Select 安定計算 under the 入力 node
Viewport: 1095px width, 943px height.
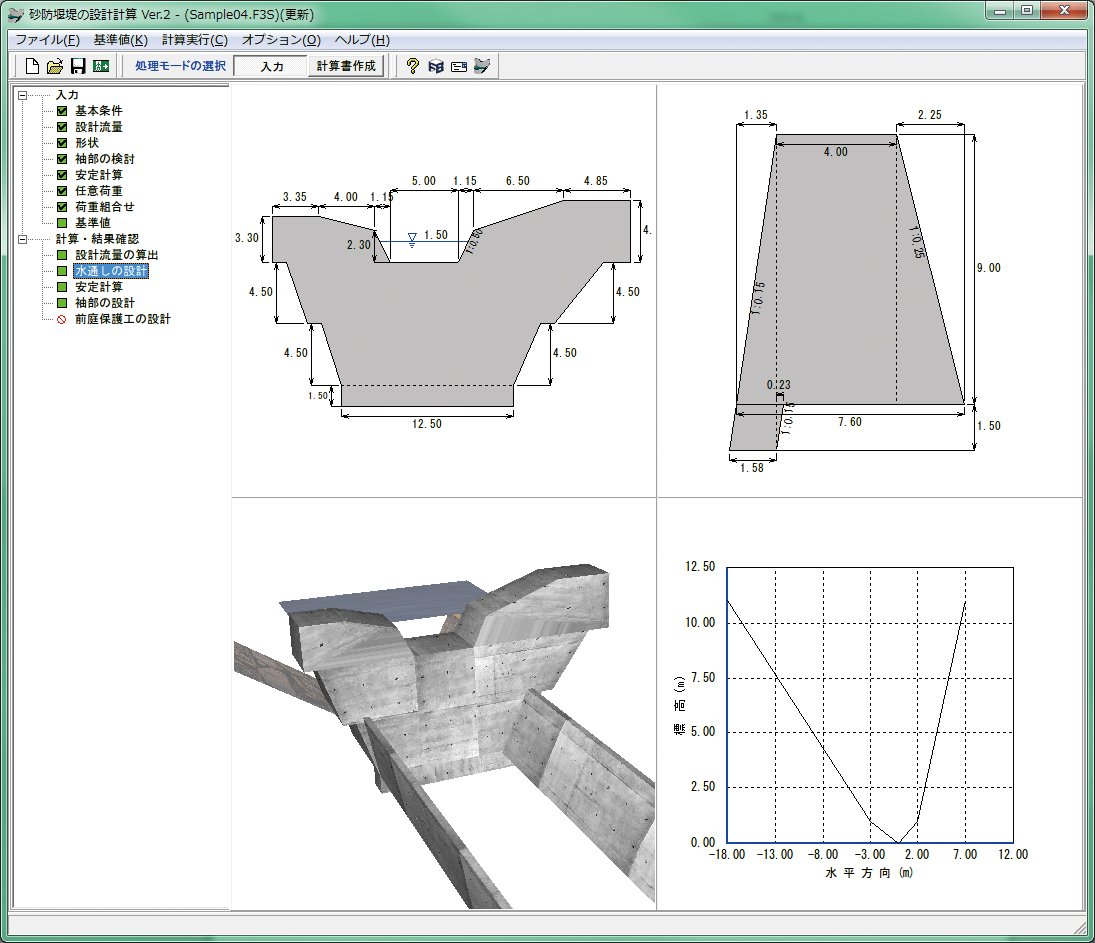pos(99,175)
